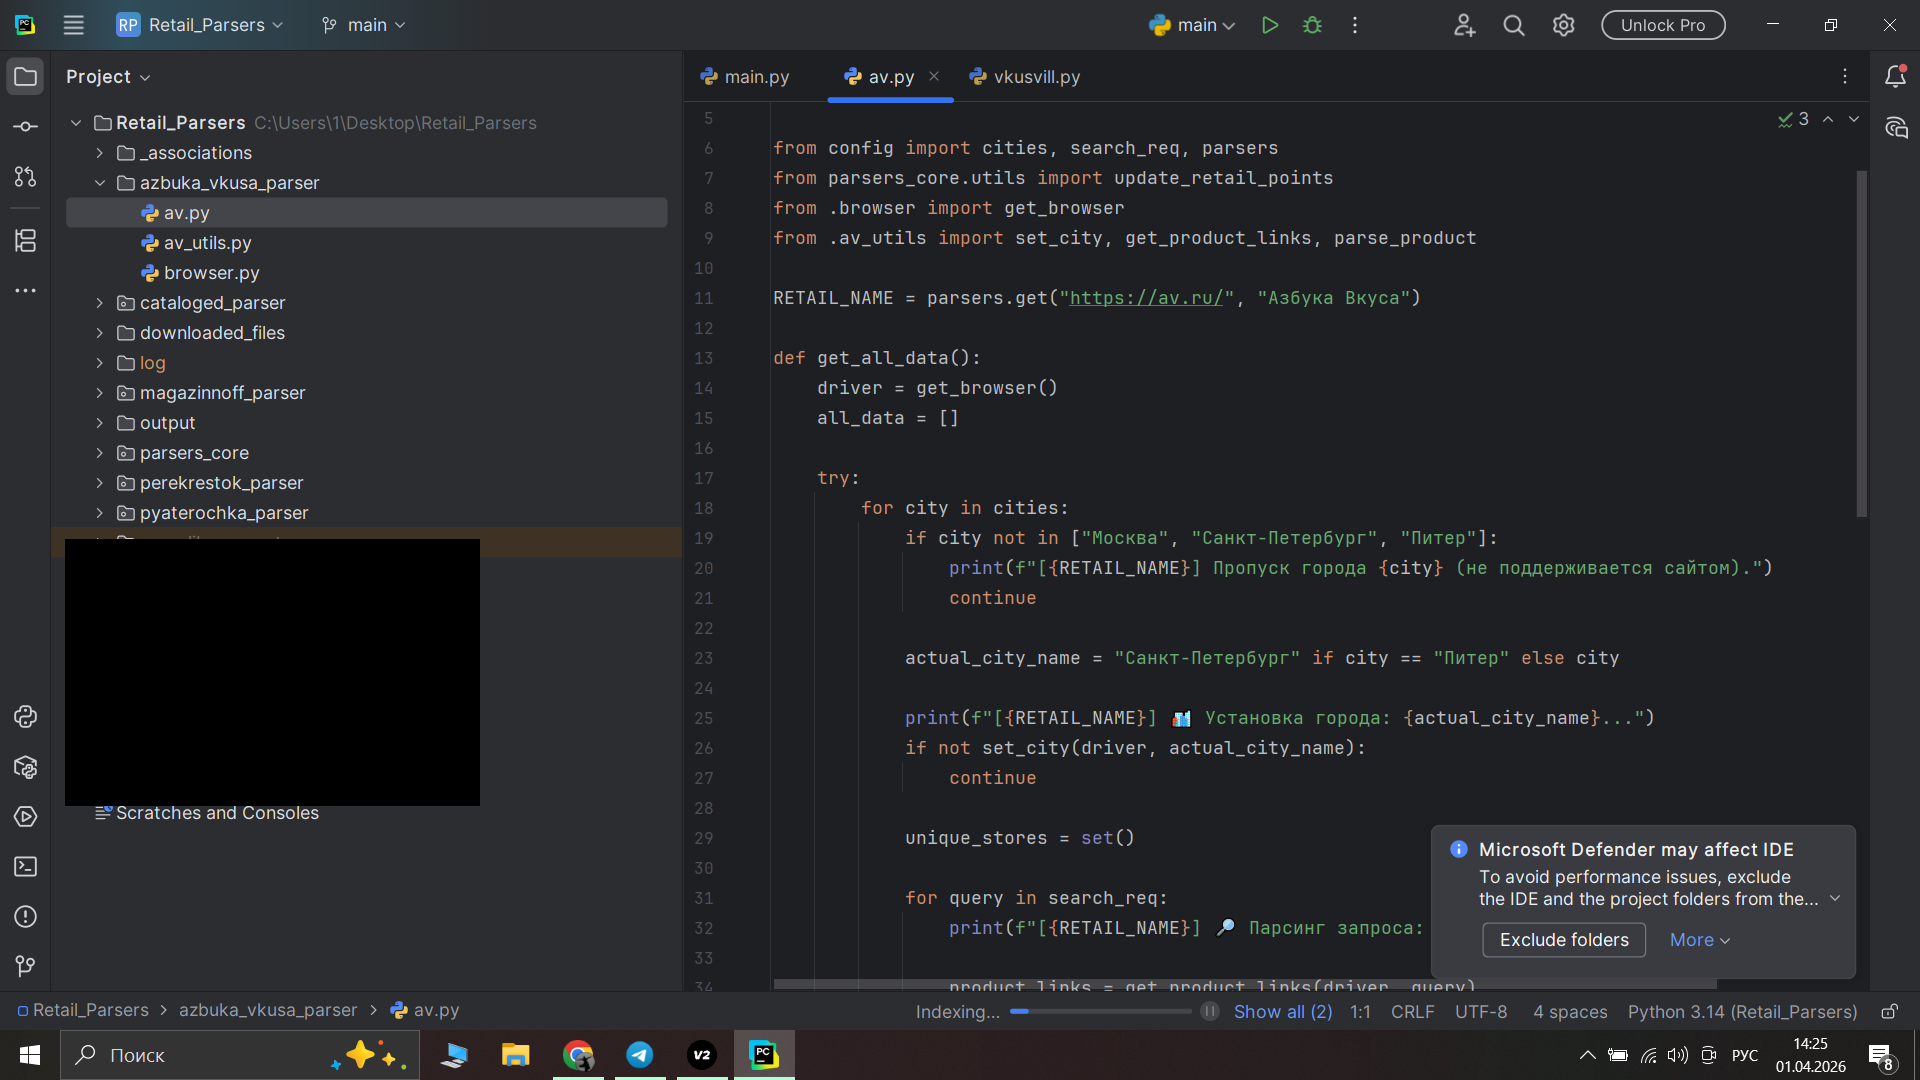Go to next highlighted problem arrow
The height and width of the screenshot is (1080, 1920).
pyautogui.click(x=1854, y=119)
